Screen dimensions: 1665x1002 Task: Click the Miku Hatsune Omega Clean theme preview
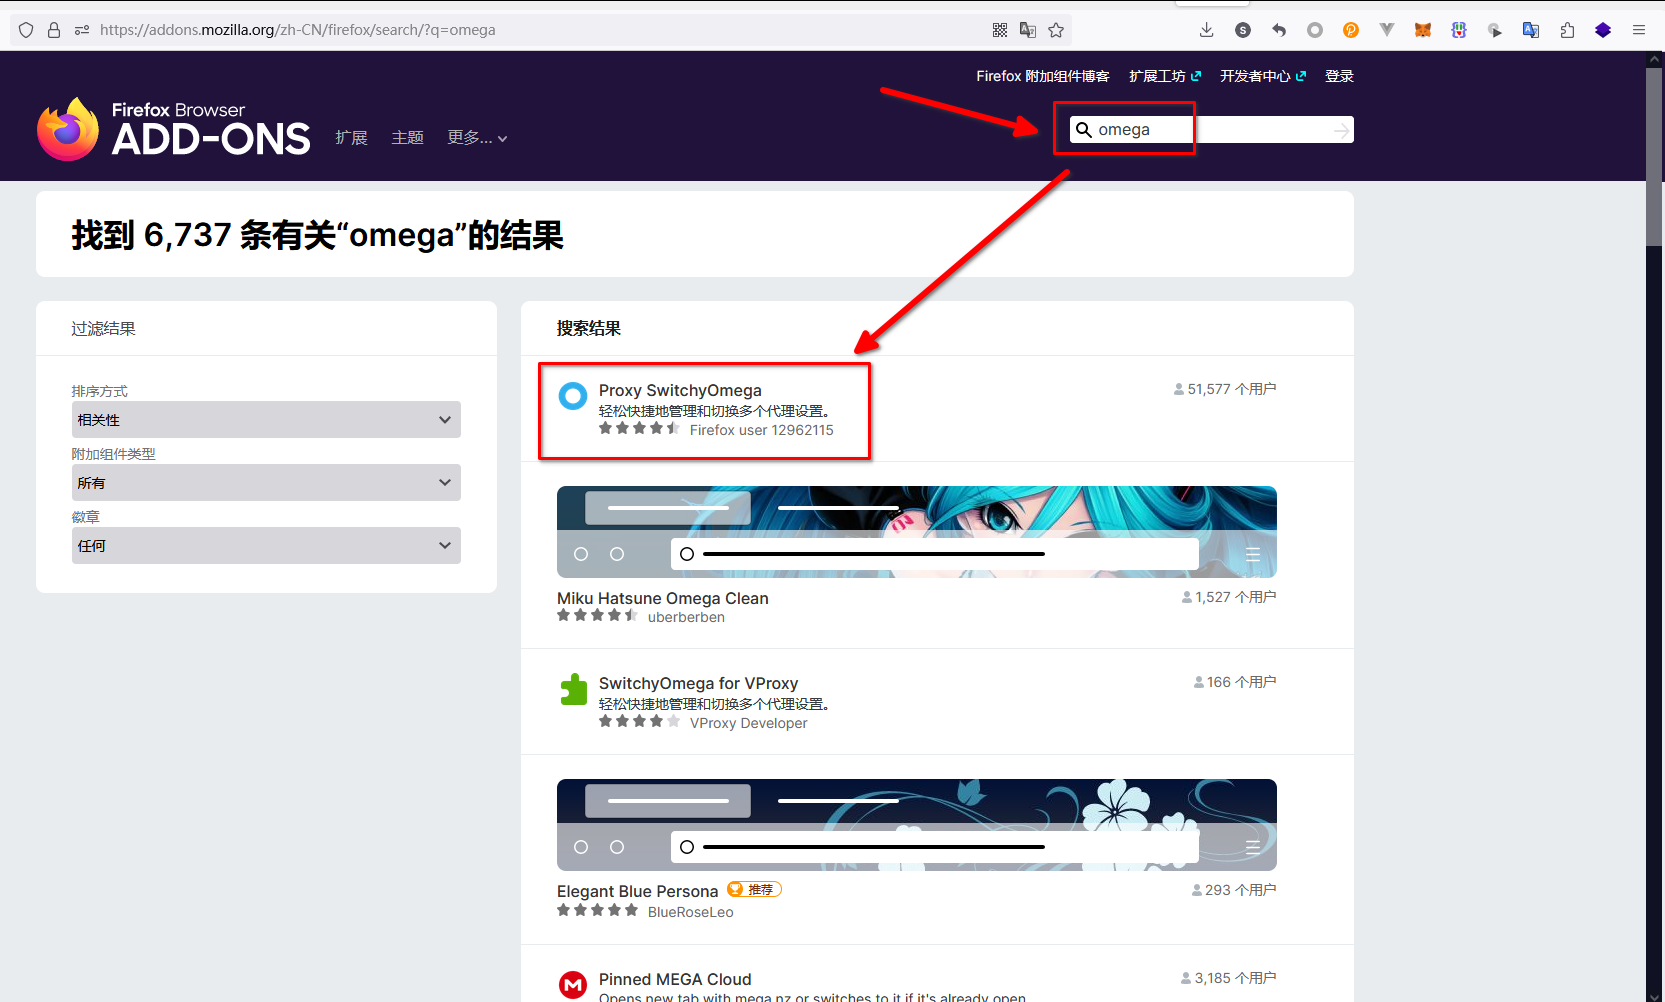pyautogui.click(x=916, y=532)
